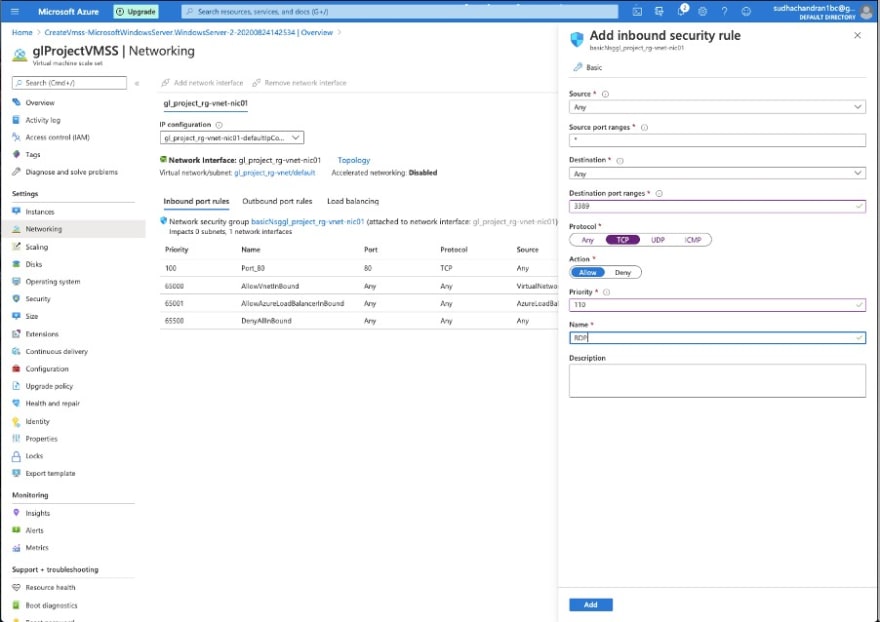Focus the Azure global search box
This screenshot has width=880, height=622.
(x=400, y=11)
